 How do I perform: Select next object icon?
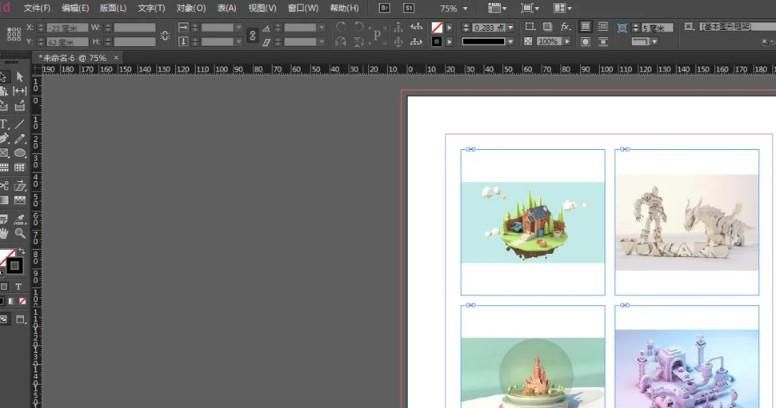[x=417, y=42]
